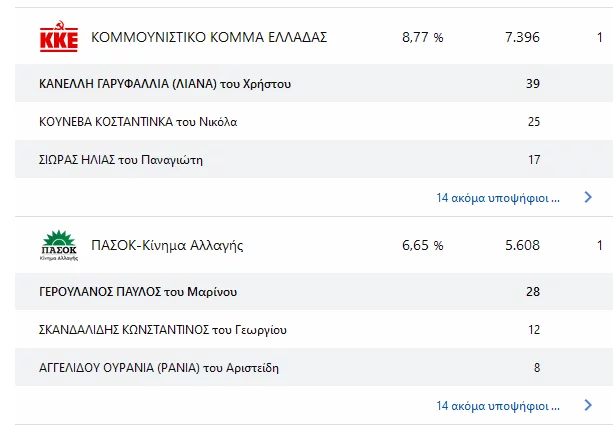Click the ΠΑΣΟΚ total of 5.608 votes

522,245
